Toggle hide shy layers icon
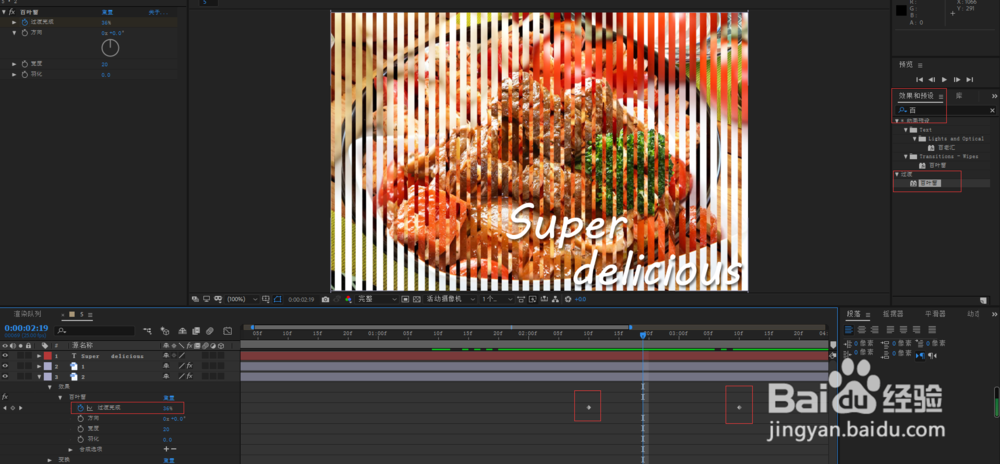The image size is (1000, 464). (182, 331)
